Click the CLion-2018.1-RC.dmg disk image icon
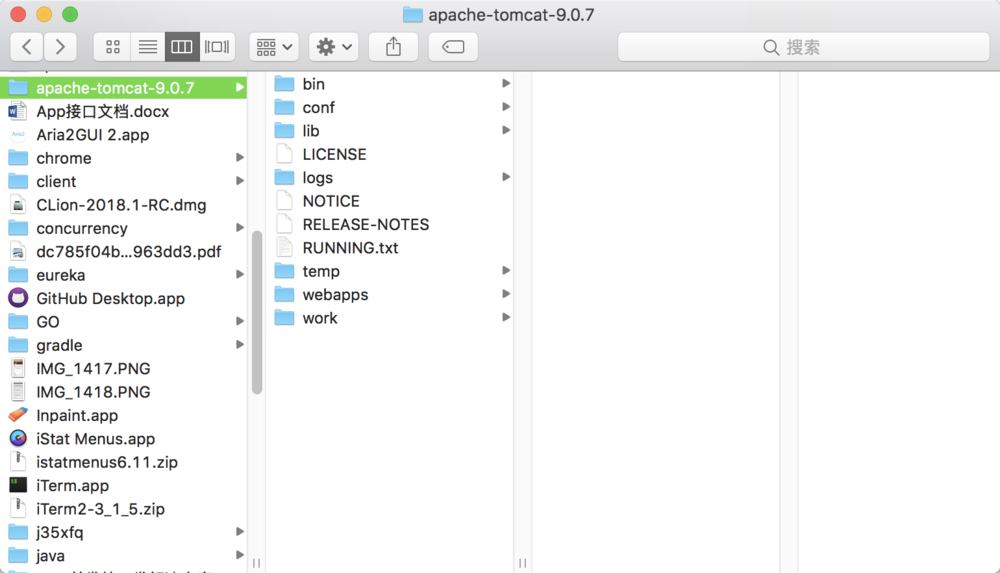The width and height of the screenshot is (1000, 573). (x=18, y=205)
